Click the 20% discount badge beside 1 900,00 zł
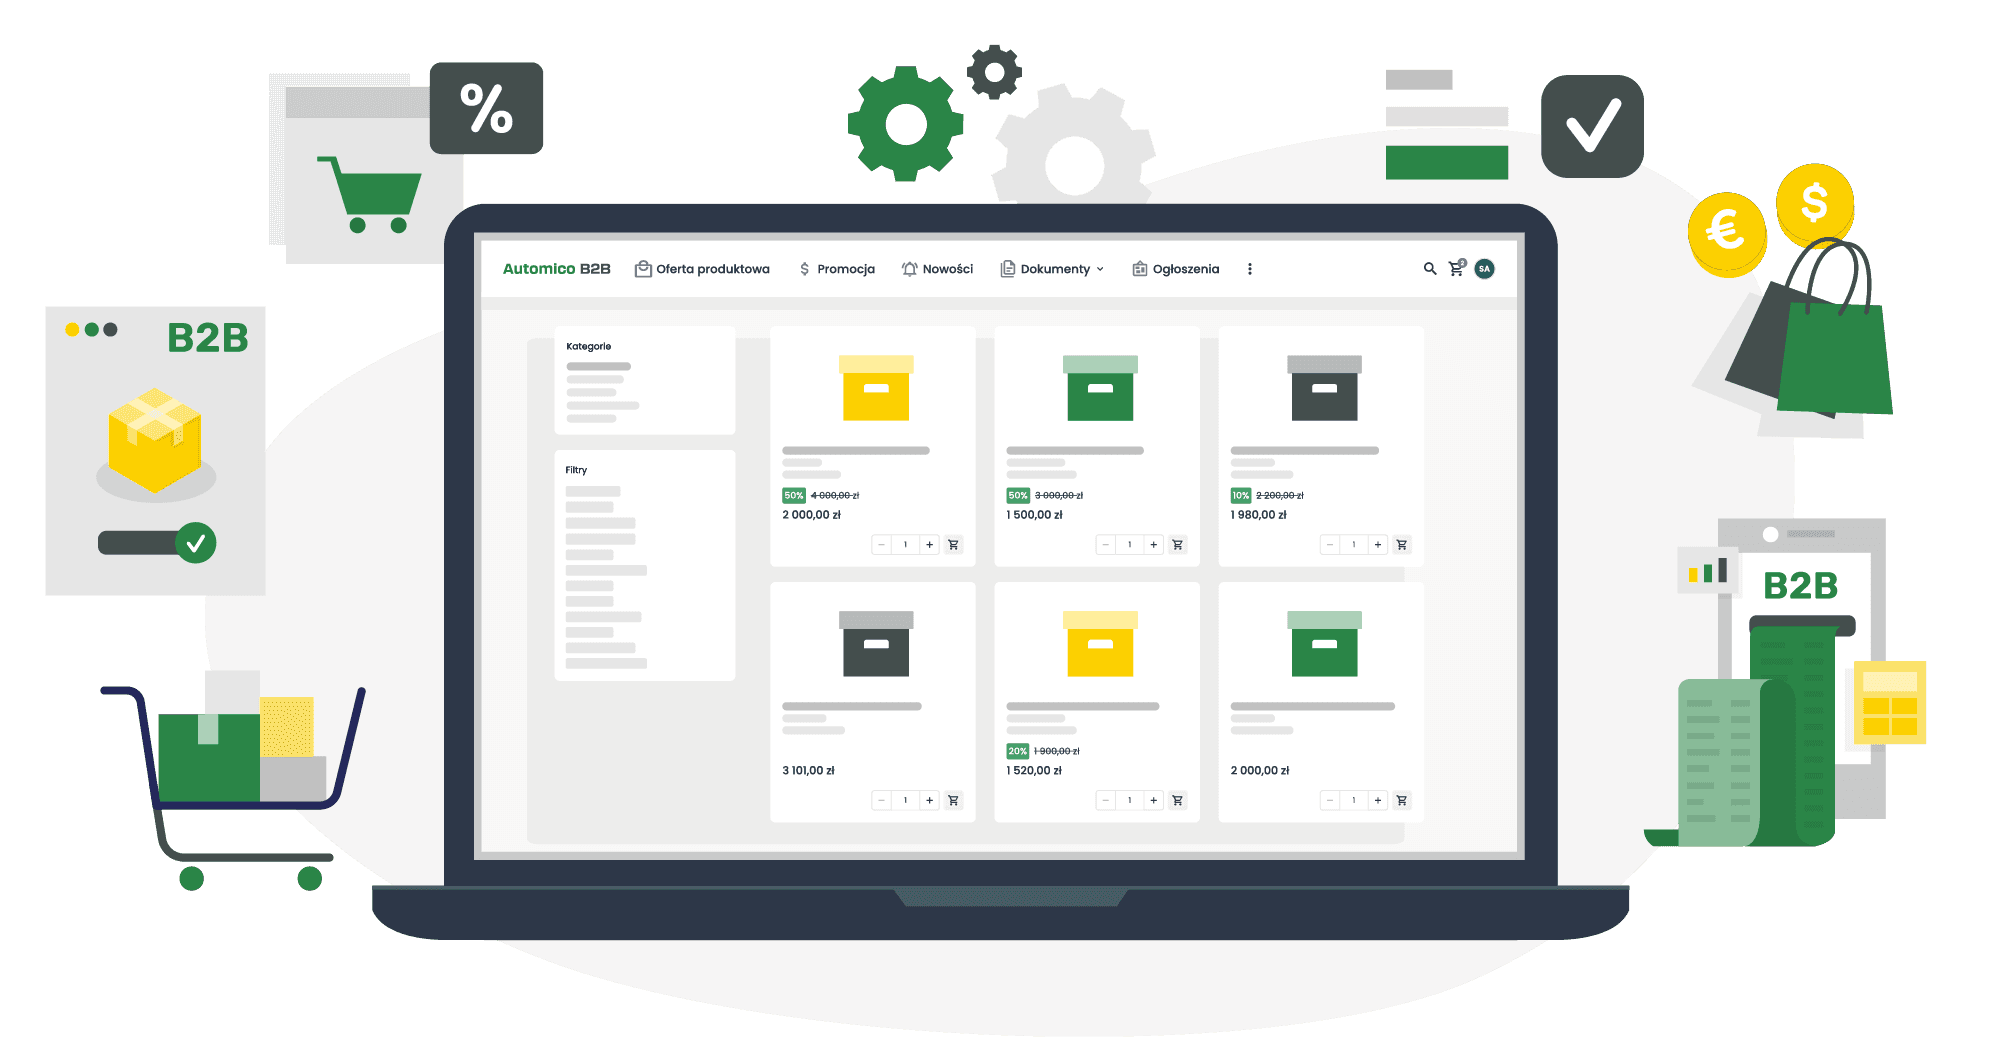The image size is (2001, 1047). tap(1017, 751)
